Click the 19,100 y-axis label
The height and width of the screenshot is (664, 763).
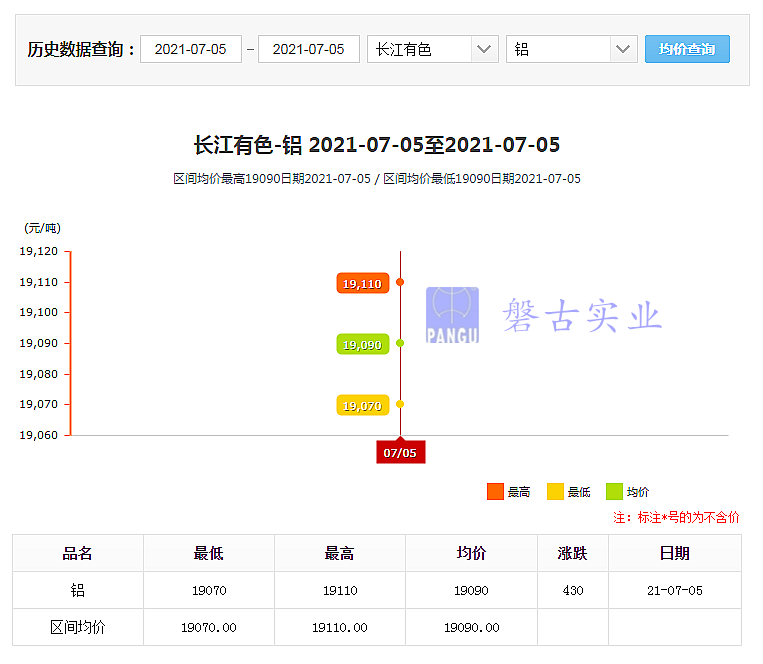(38, 312)
